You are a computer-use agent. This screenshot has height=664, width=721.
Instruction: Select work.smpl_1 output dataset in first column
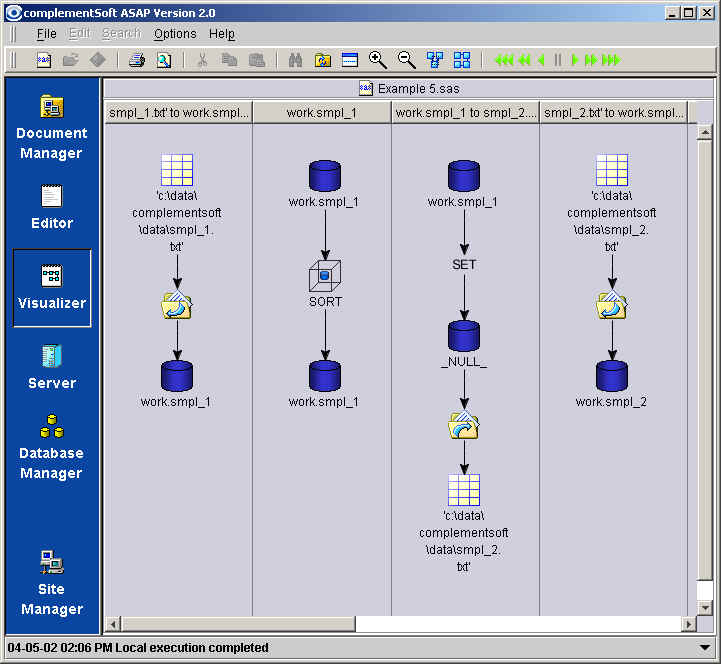pyautogui.click(x=177, y=376)
